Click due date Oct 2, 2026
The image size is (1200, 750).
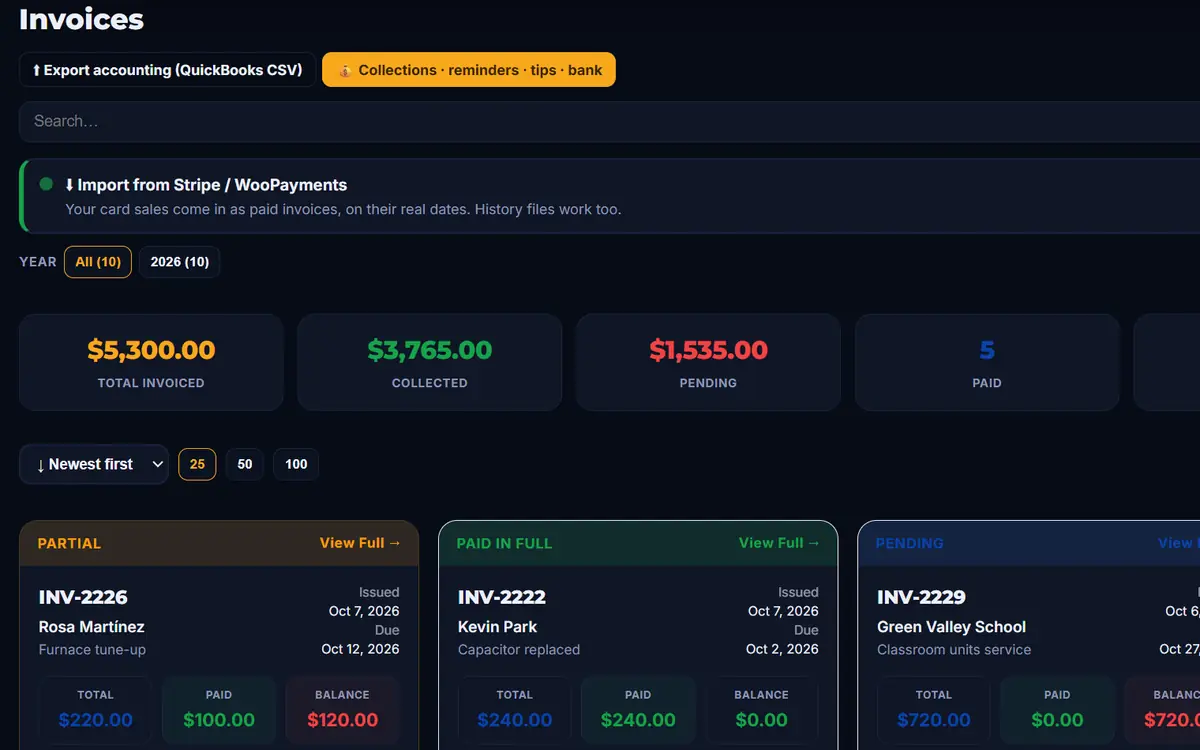coord(782,649)
